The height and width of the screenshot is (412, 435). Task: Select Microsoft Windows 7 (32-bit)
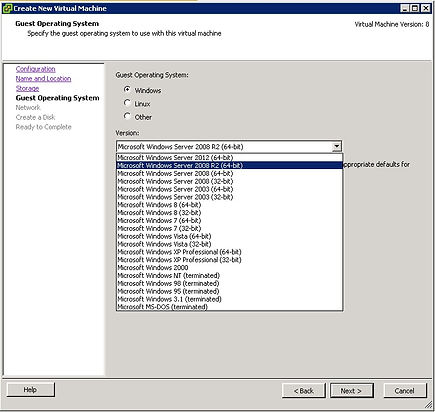tap(229, 228)
